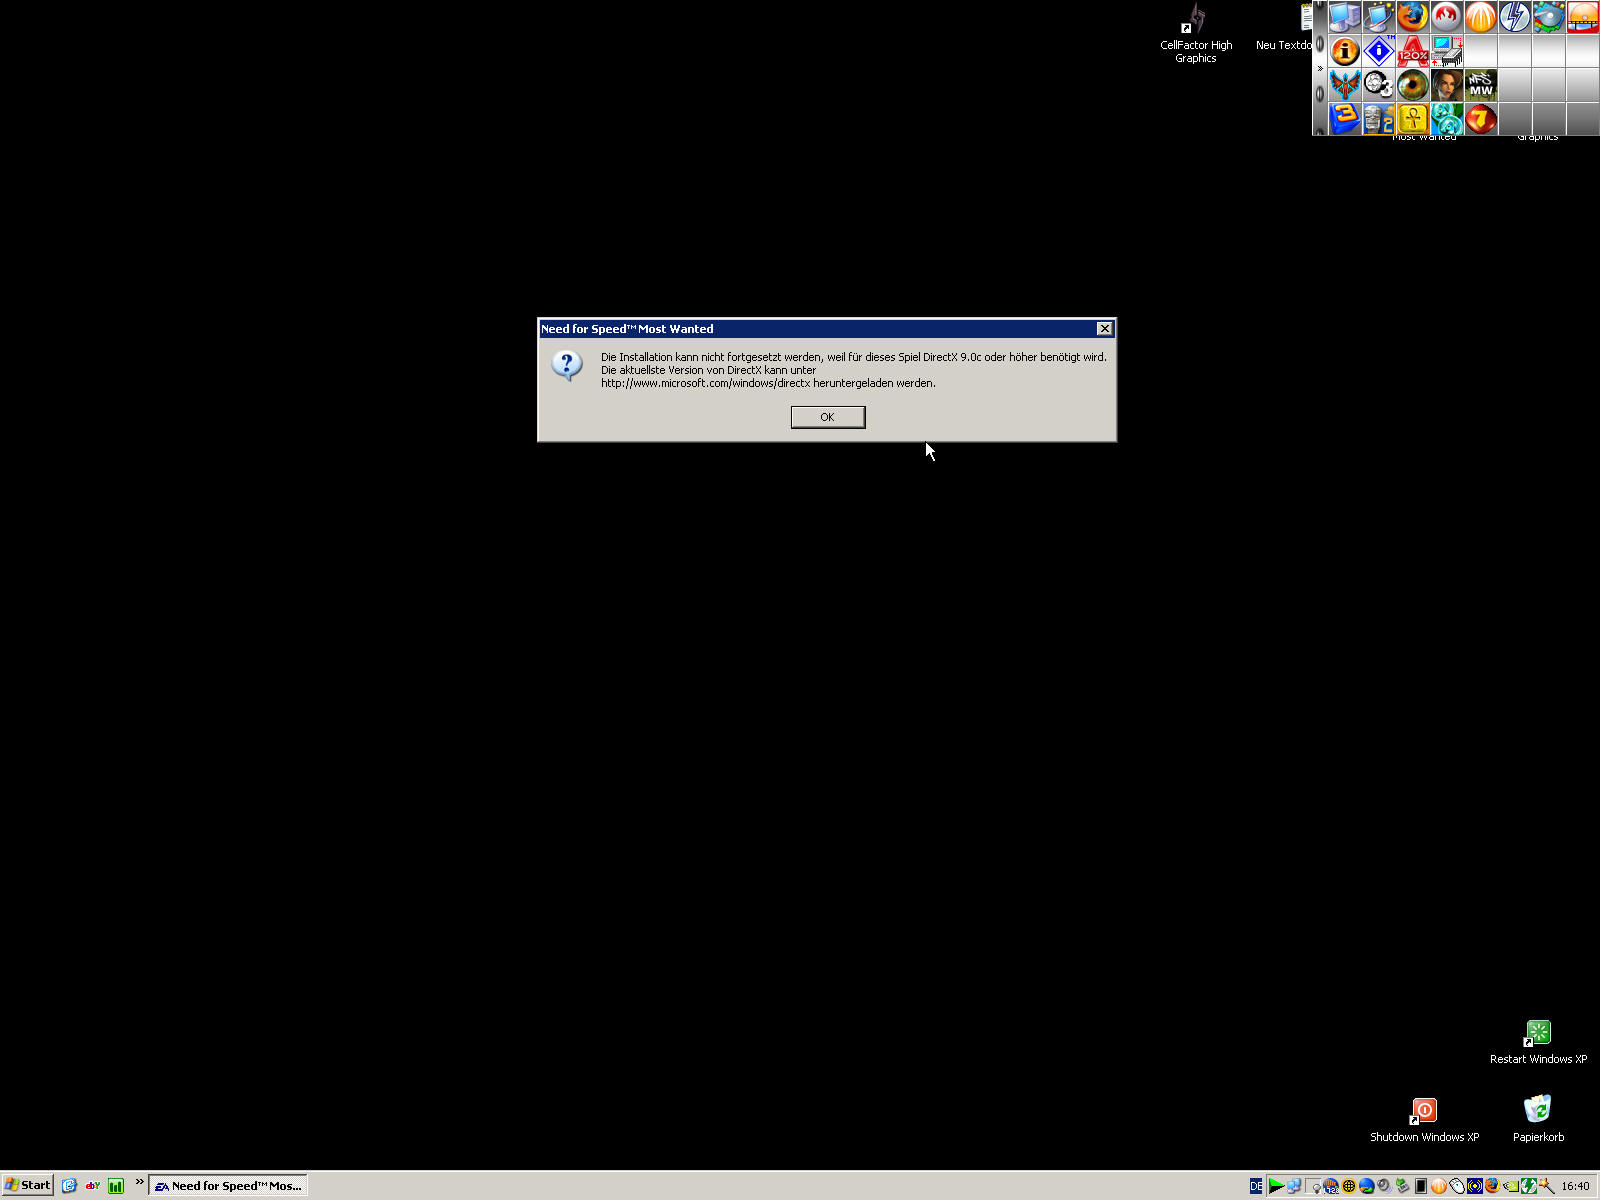
Task: Launch the red winged emblem game icon
Action: (x=1345, y=85)
